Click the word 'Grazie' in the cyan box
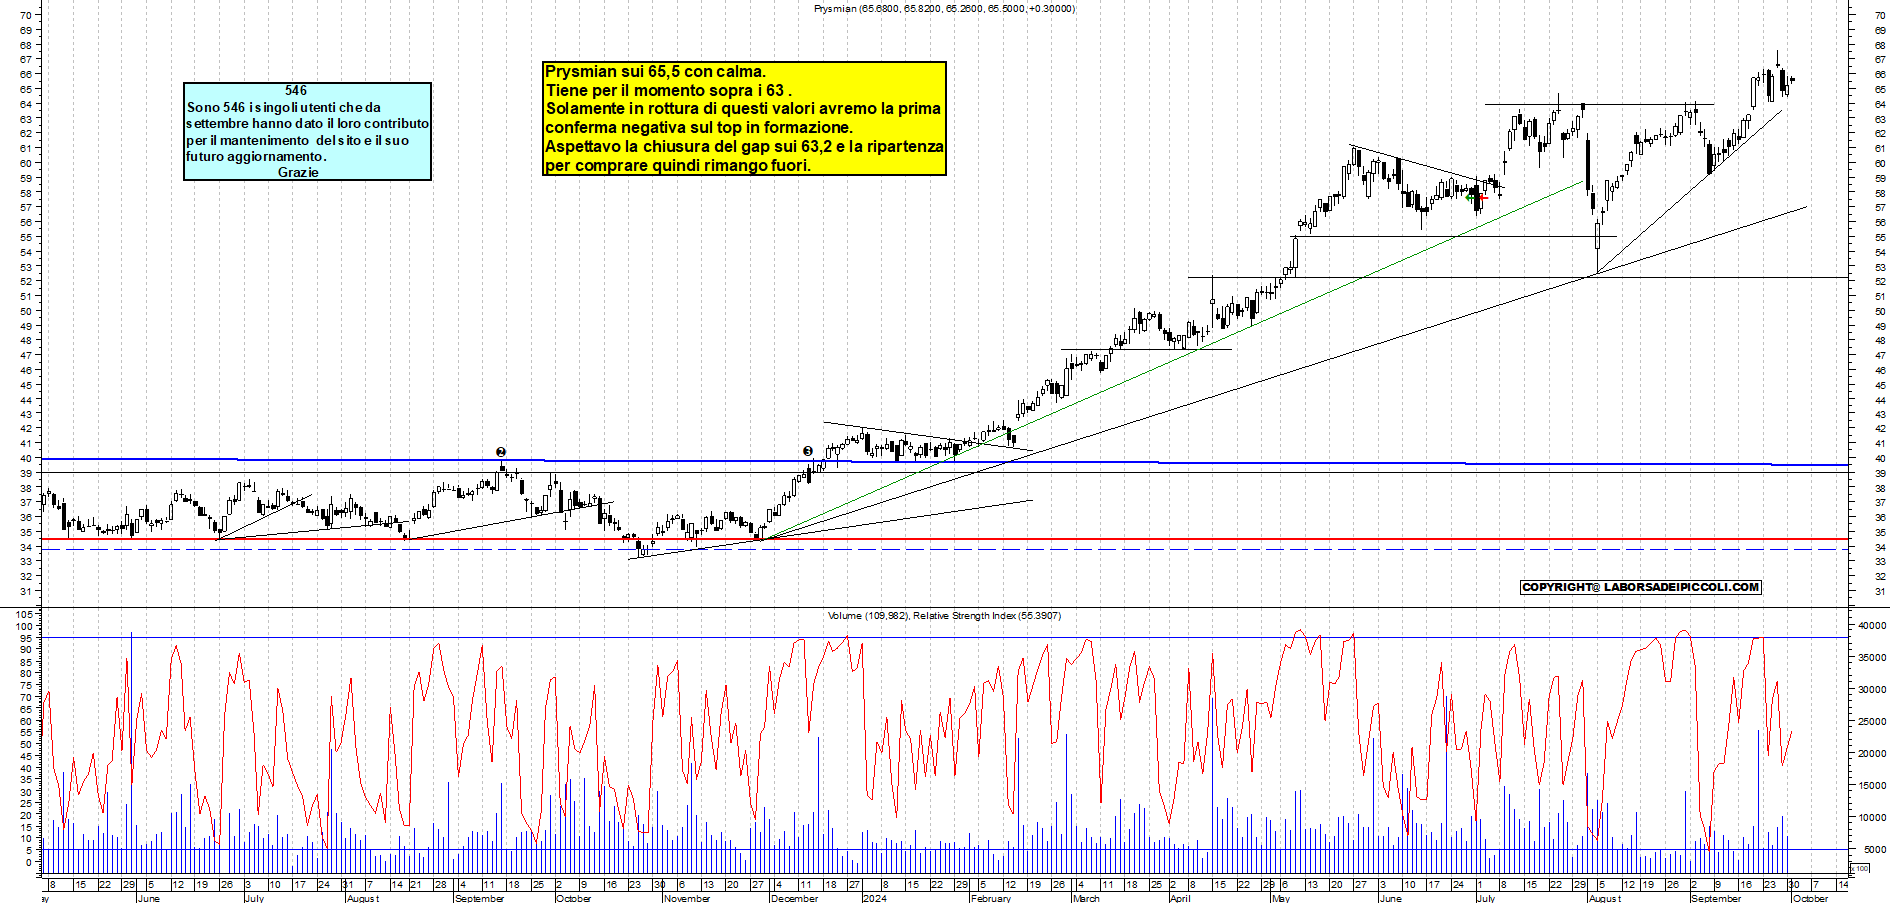 298,173
